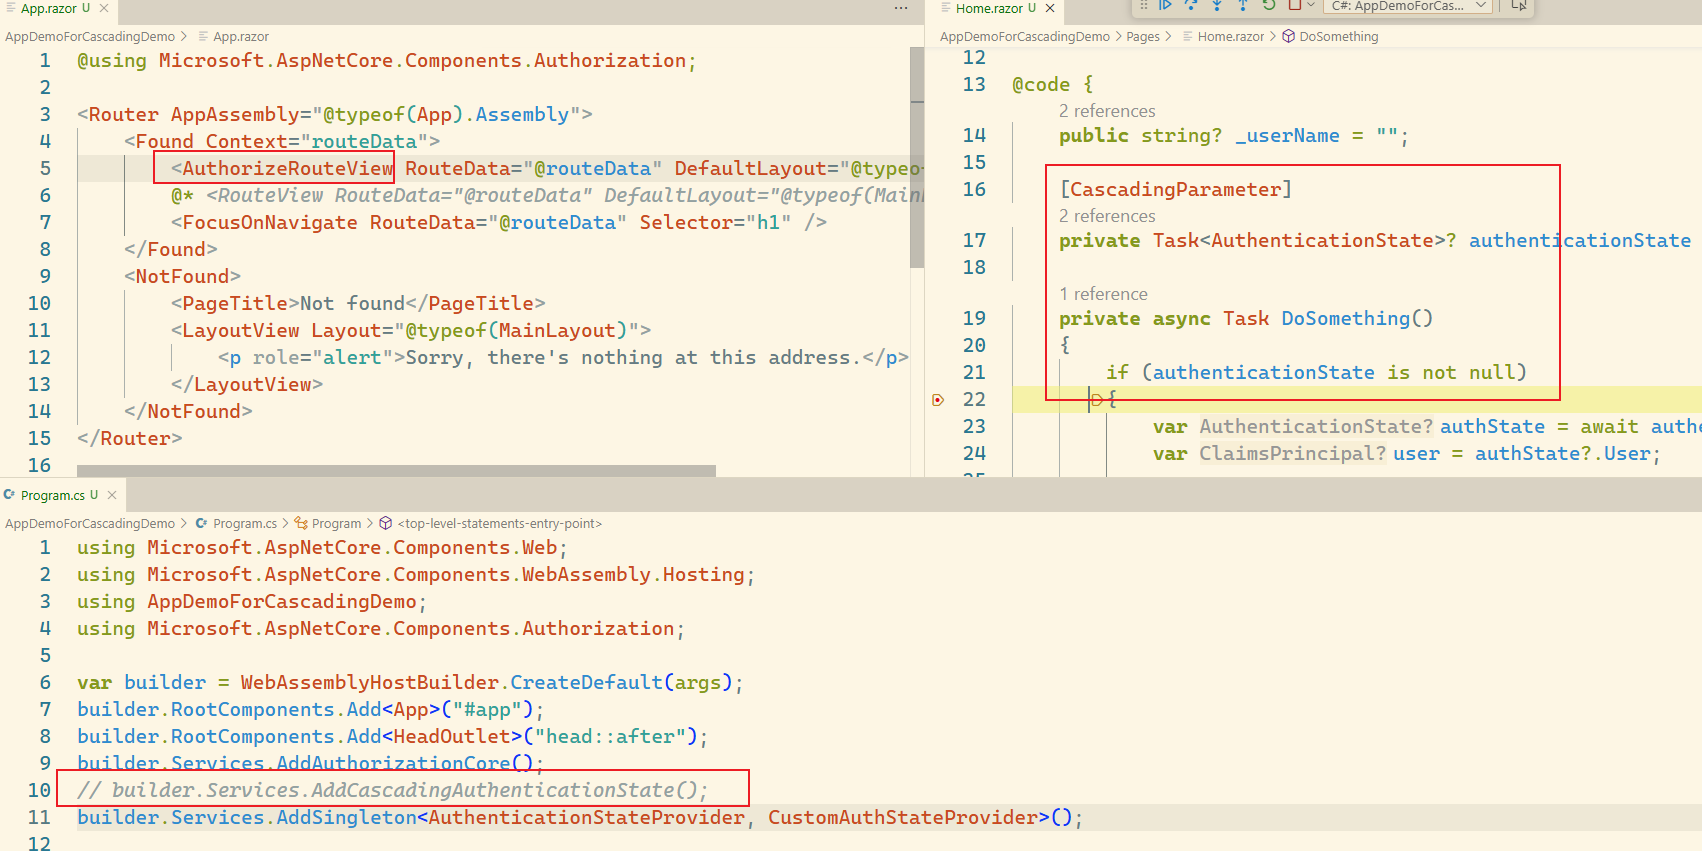Click line number 10 in Program.cs
Viewport: 1702px width, 851px height.
(39, 790)
